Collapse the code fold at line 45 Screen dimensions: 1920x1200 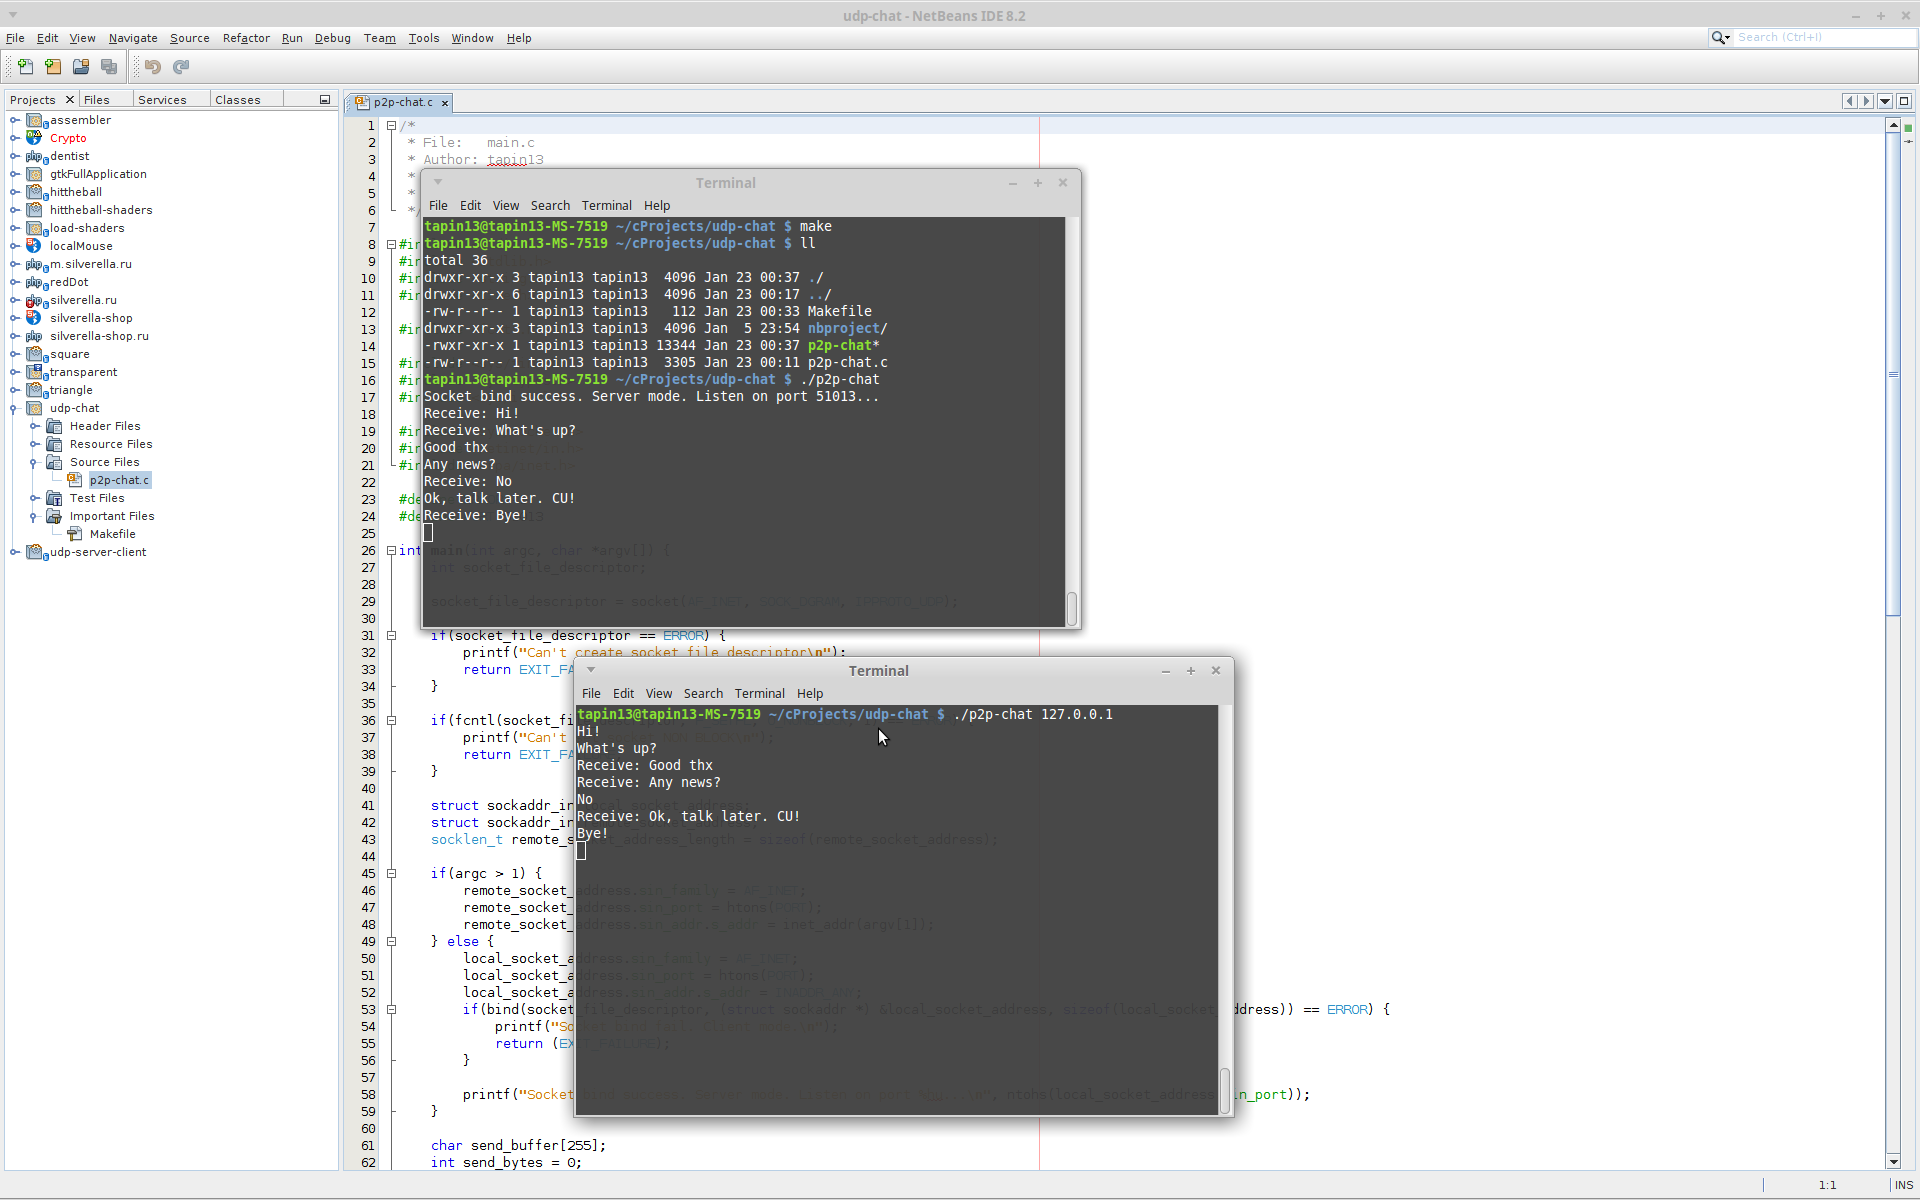(392, 874)
